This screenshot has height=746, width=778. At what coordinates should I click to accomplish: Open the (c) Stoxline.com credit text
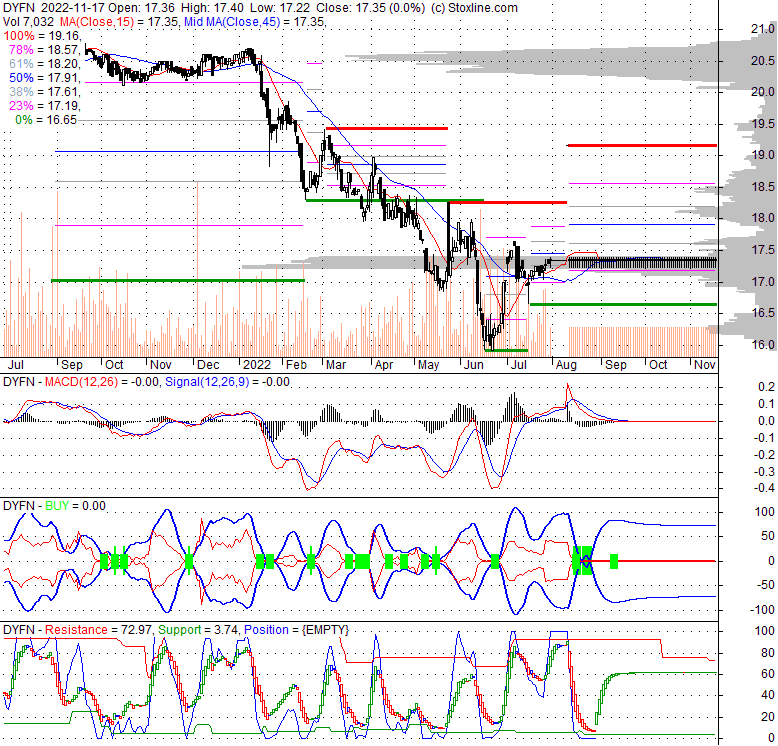point(474,8)
